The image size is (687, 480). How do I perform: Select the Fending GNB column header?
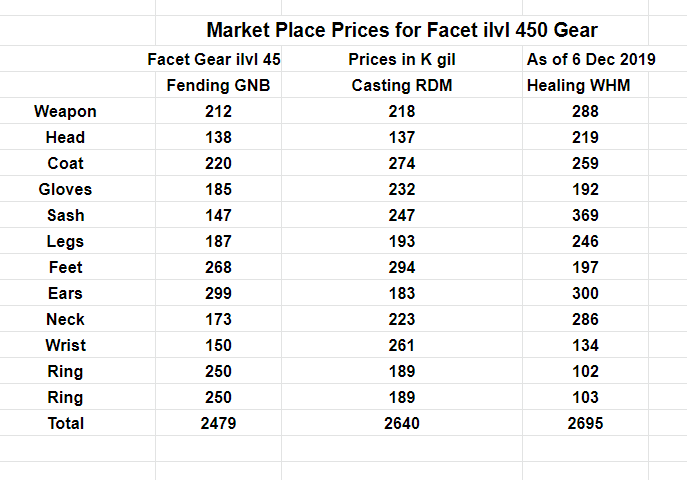coord(218,86)
